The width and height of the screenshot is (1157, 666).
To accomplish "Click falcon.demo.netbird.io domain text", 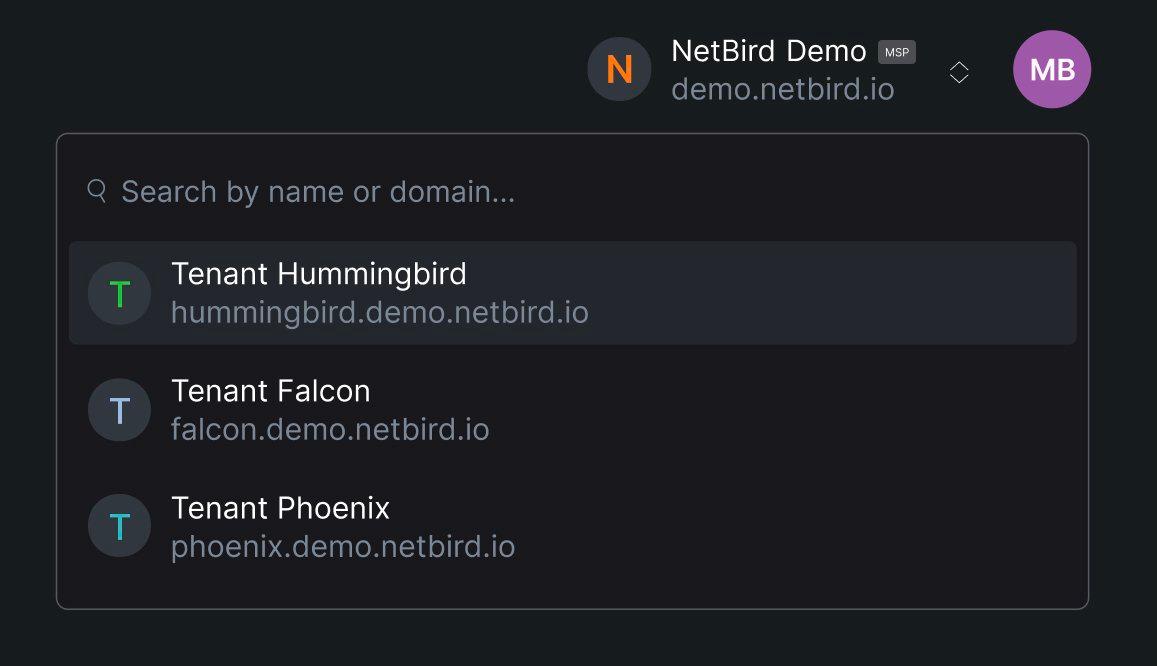I will click(331, 429).
